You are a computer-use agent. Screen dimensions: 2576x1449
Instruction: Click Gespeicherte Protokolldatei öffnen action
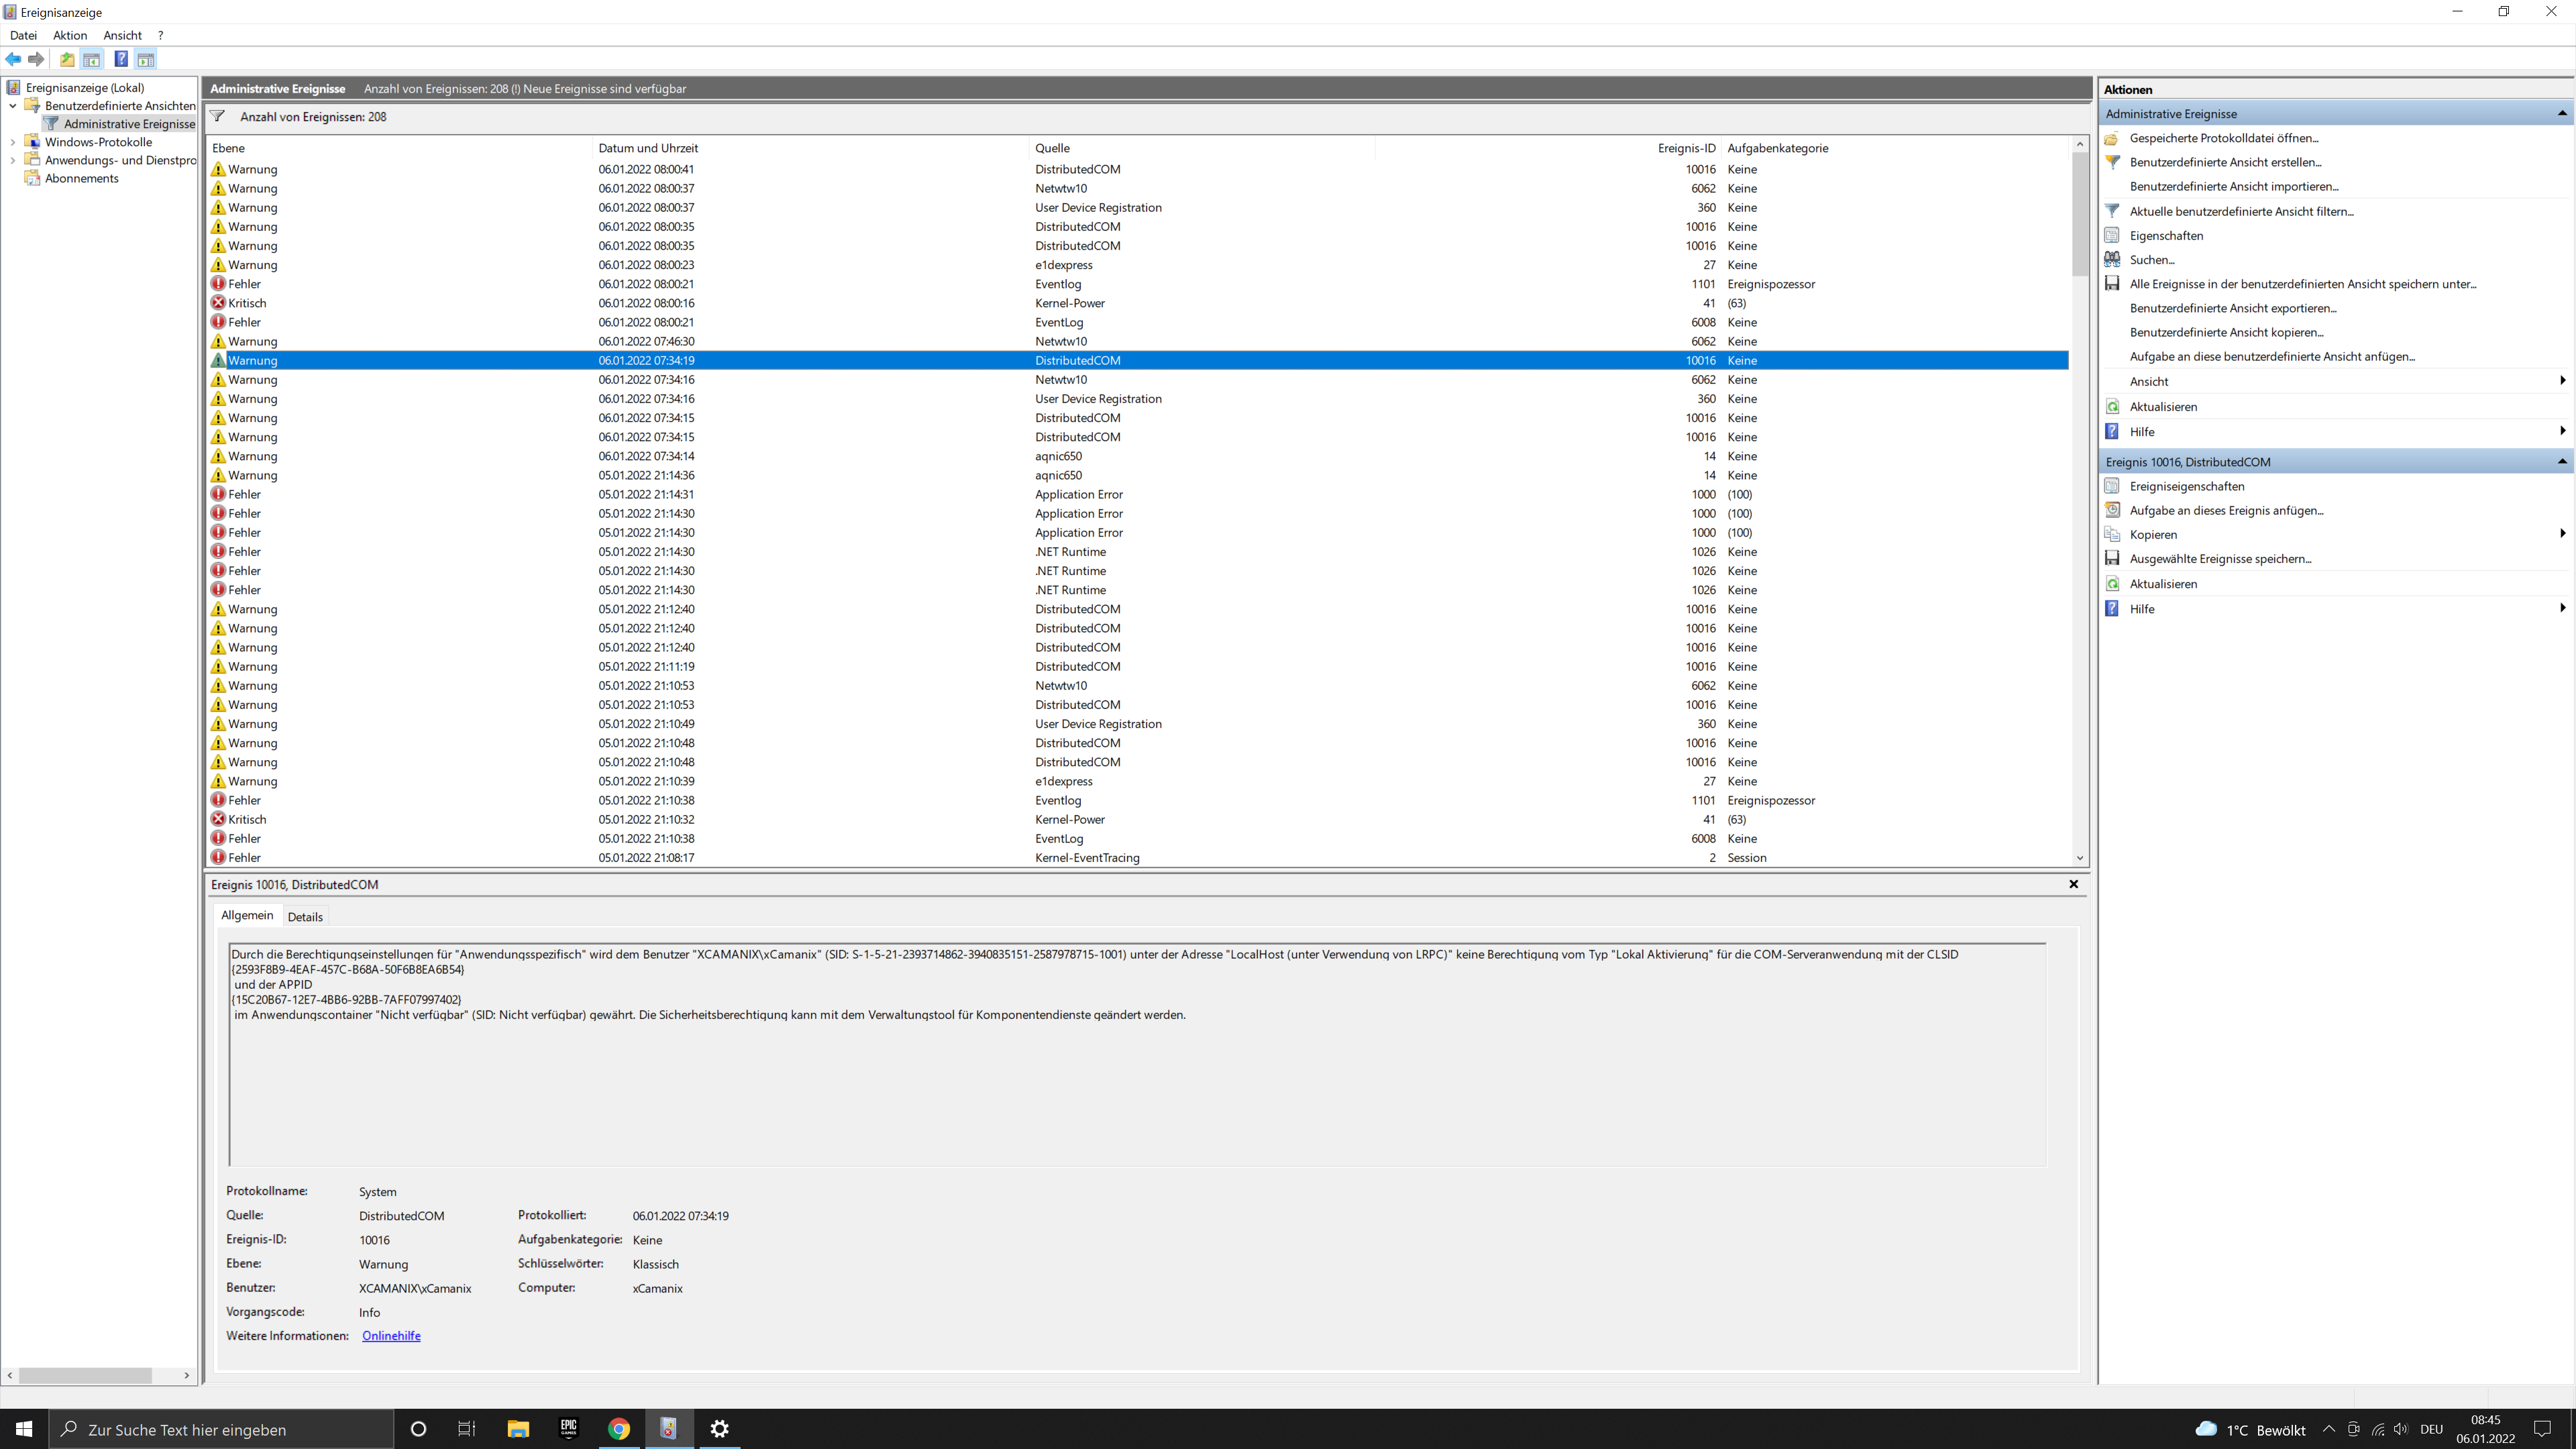[x=2223, y=138]
